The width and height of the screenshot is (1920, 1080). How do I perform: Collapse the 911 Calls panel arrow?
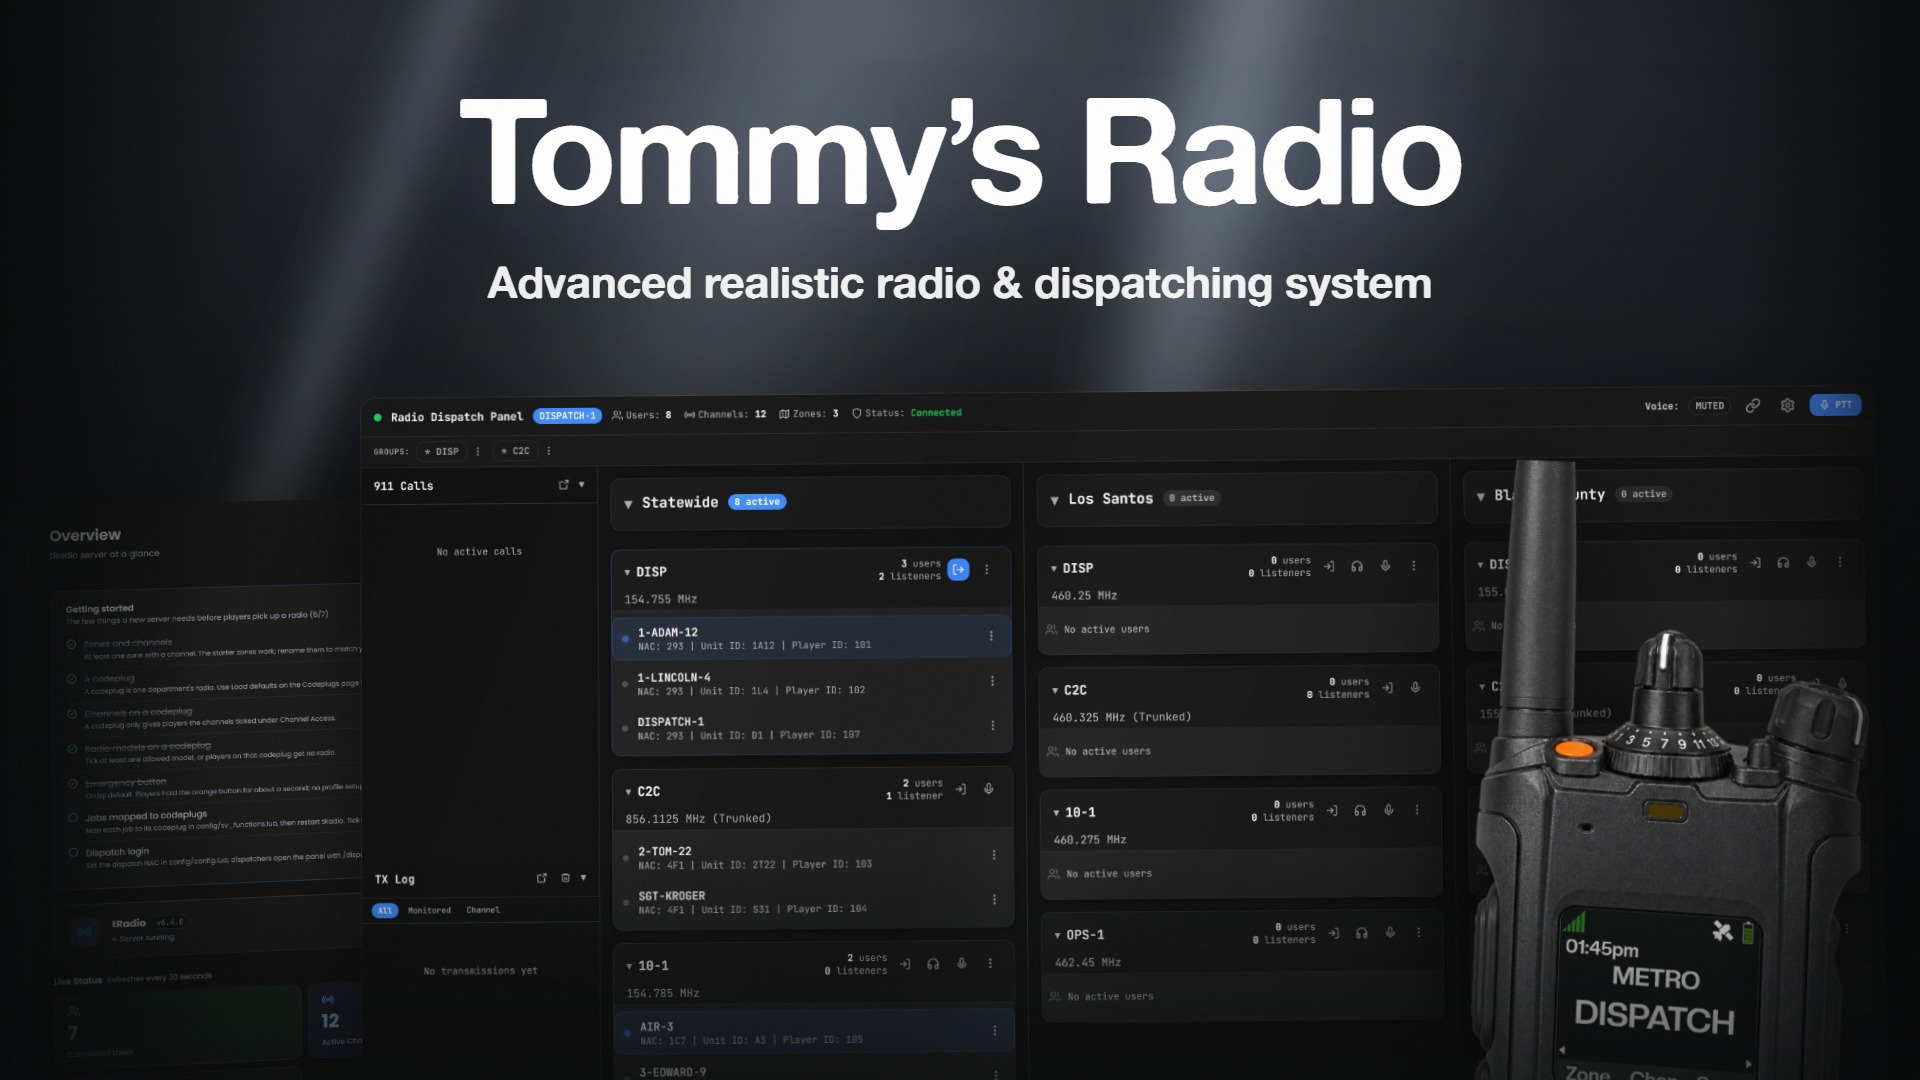tap(582, 485)
